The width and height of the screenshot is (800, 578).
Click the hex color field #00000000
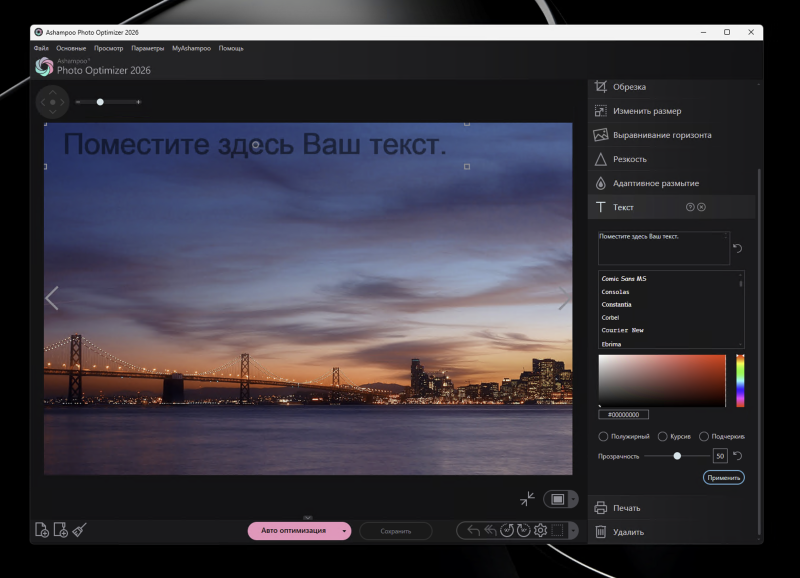(623, 414)
